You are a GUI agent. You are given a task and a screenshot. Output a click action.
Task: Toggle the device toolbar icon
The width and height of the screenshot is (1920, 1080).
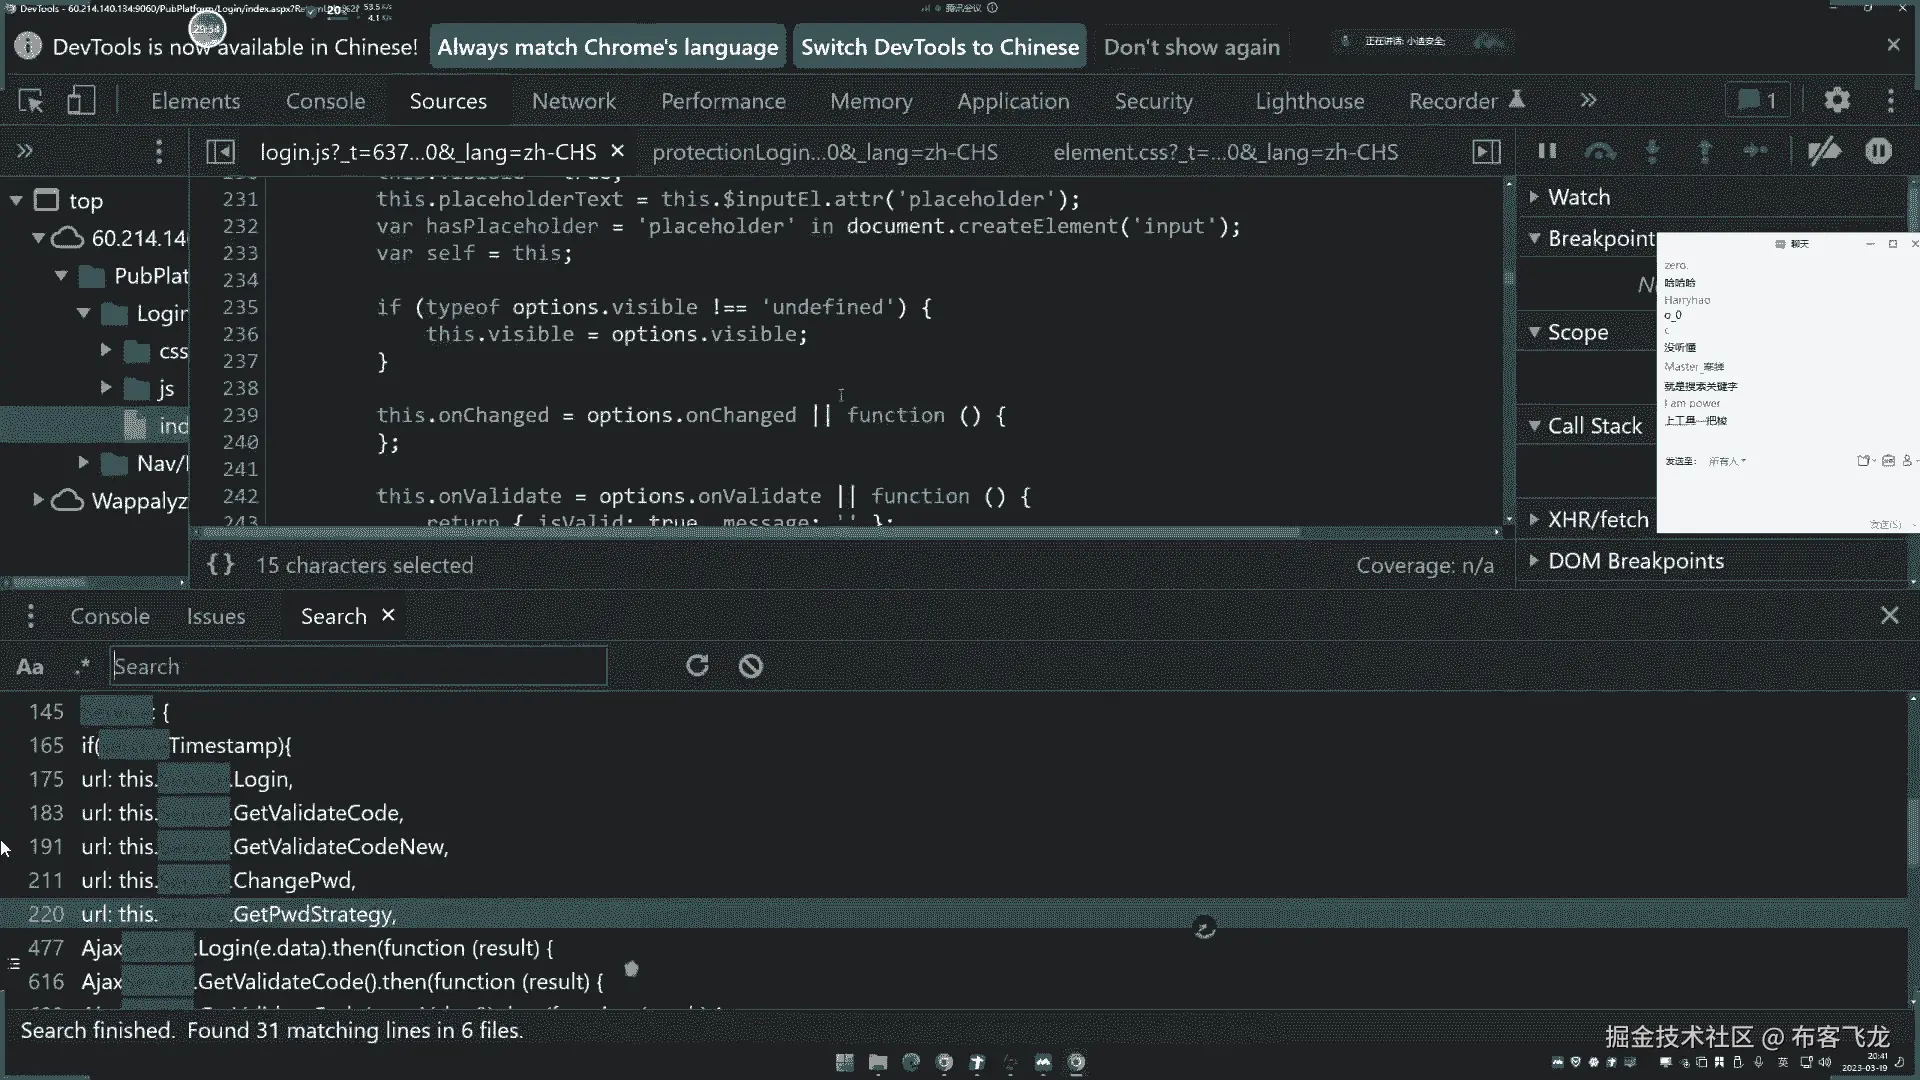point(81,101)
